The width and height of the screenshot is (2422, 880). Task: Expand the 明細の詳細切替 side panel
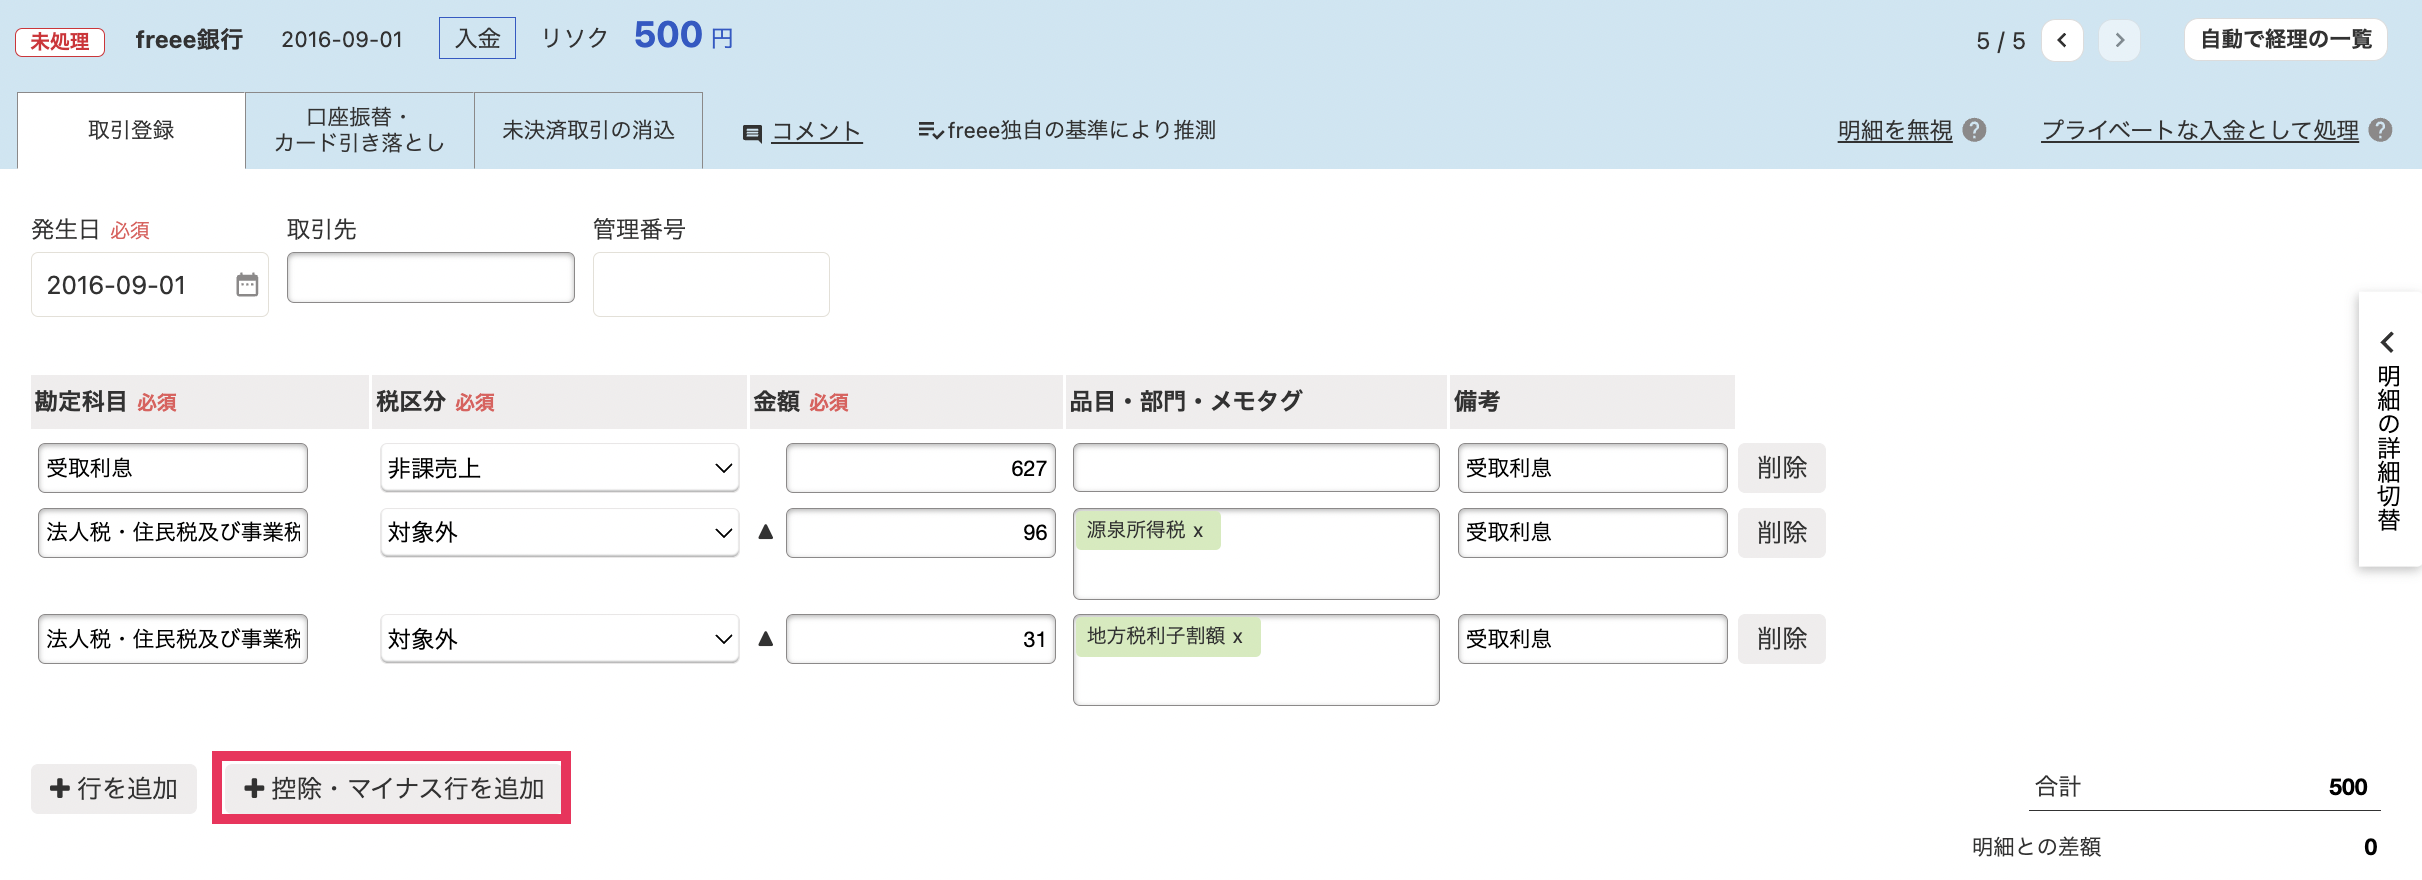(x=2388, y=430)
